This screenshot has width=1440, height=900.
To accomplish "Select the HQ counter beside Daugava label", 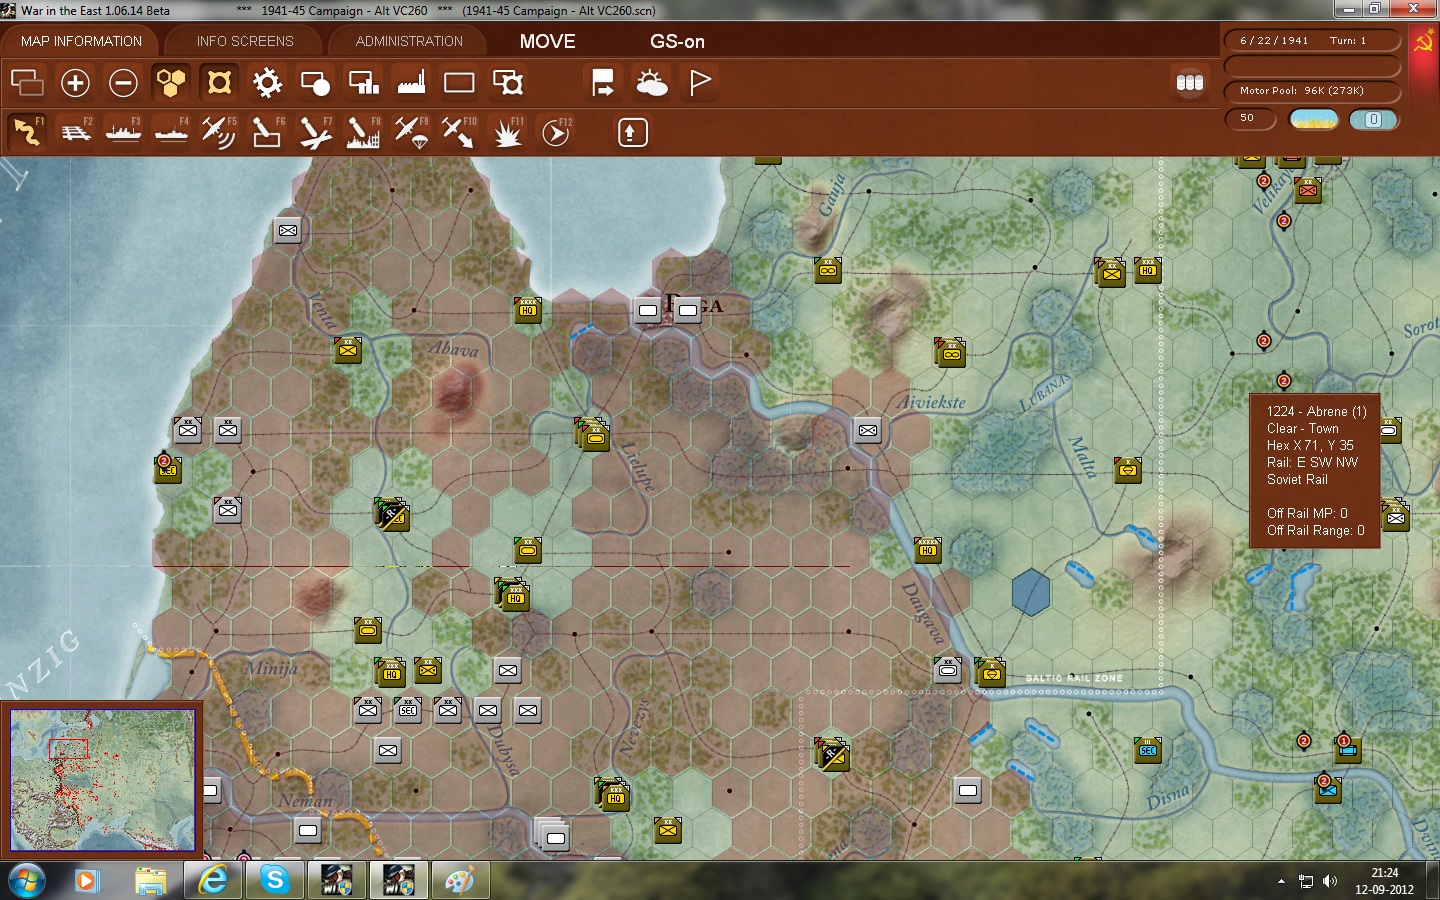I will [928, 549].
